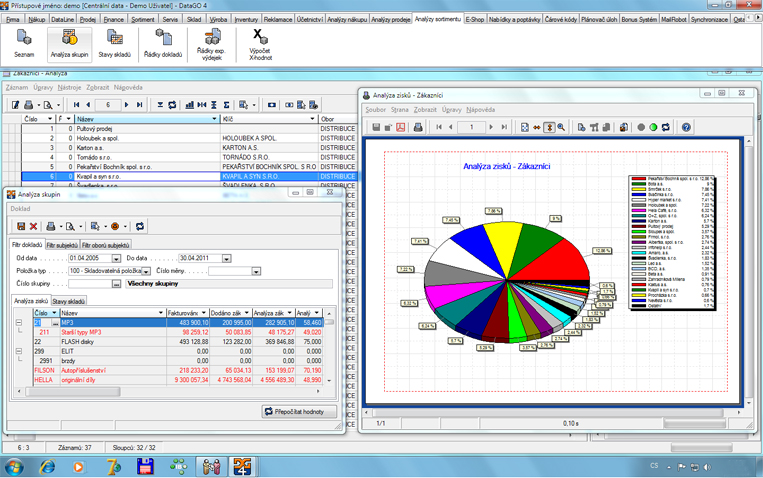Click the PDF export icon in chart window

[400, 127]
